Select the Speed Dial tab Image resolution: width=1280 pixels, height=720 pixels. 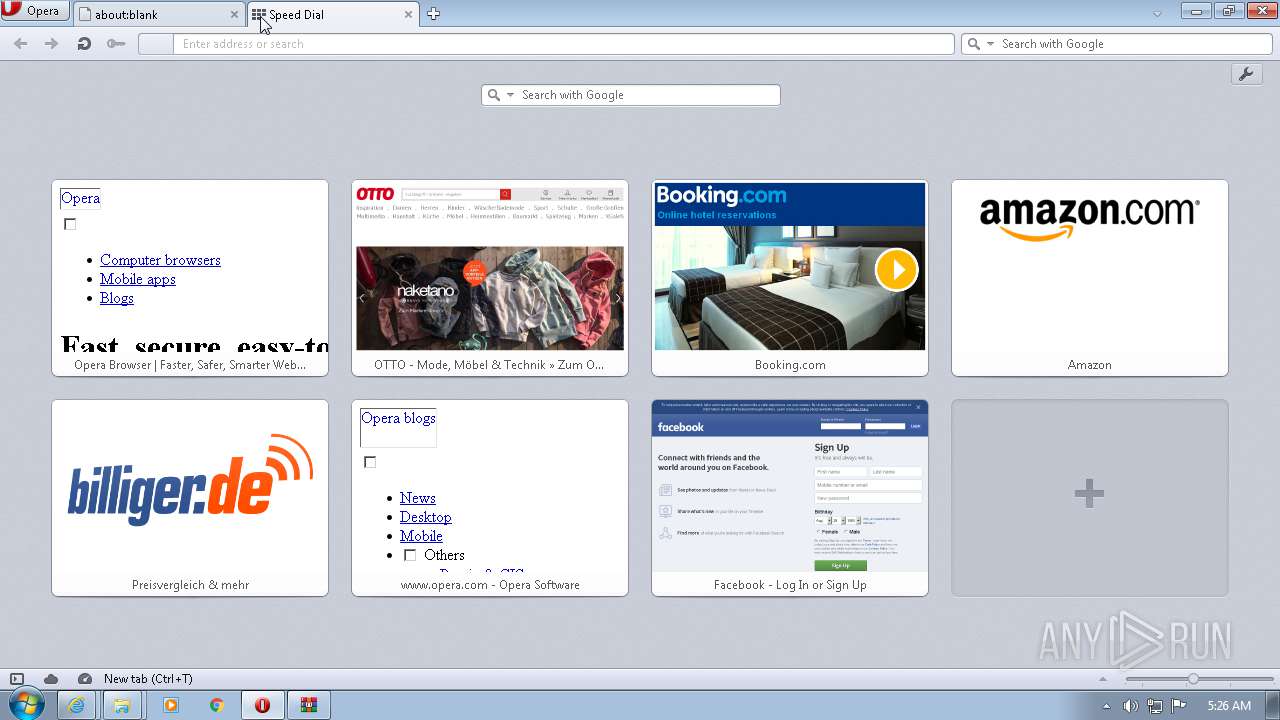coord(332,14)
